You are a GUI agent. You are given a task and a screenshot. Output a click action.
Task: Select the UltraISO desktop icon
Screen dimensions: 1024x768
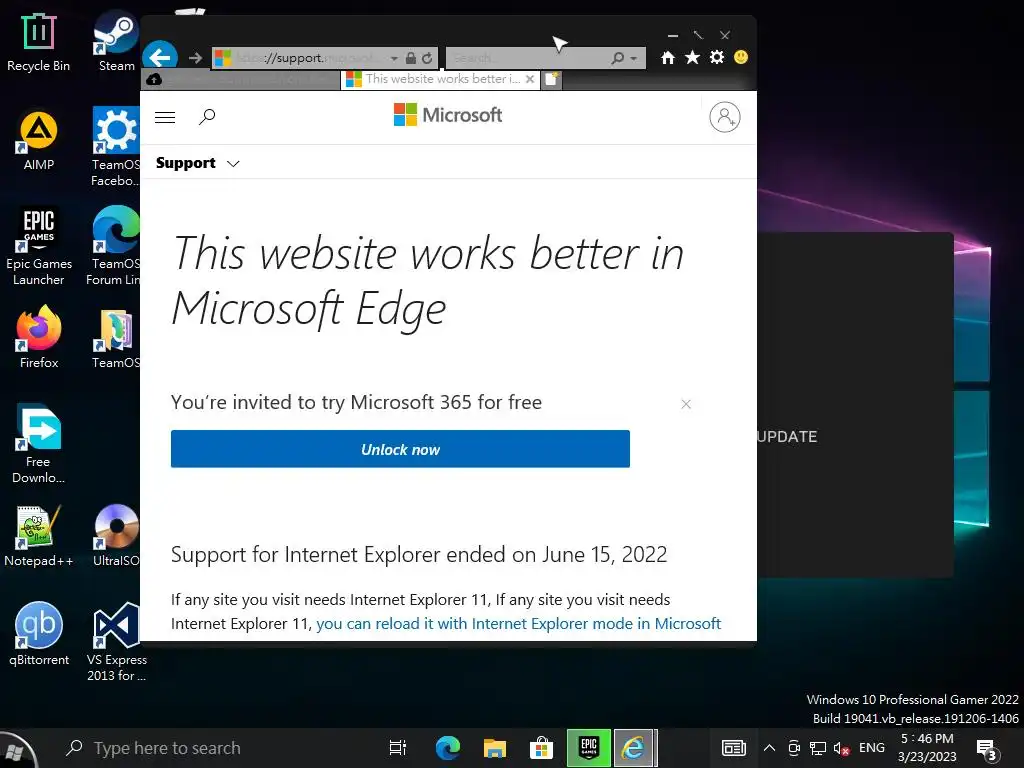[x=116, y=536]
